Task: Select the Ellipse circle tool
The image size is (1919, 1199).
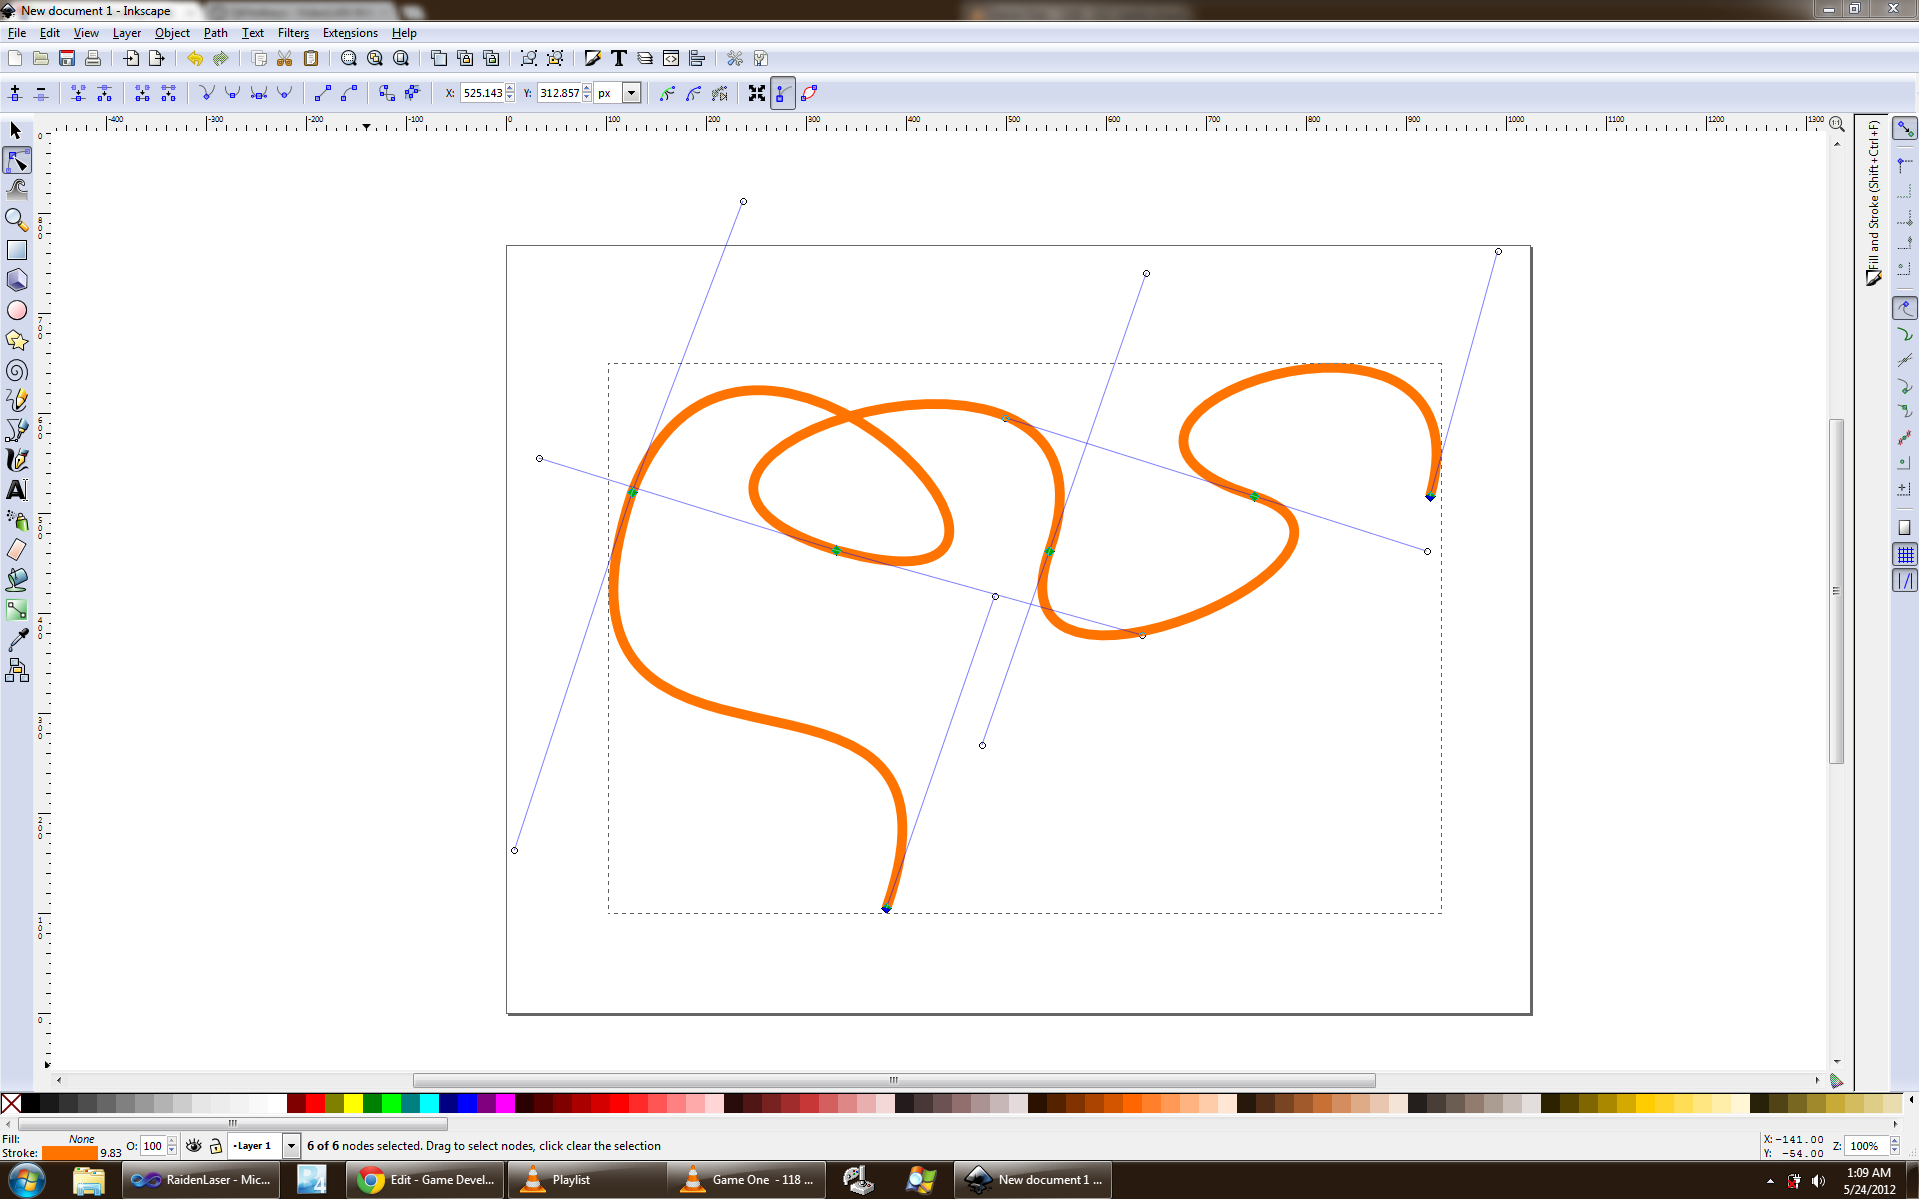Action: (x=16, y=310)
